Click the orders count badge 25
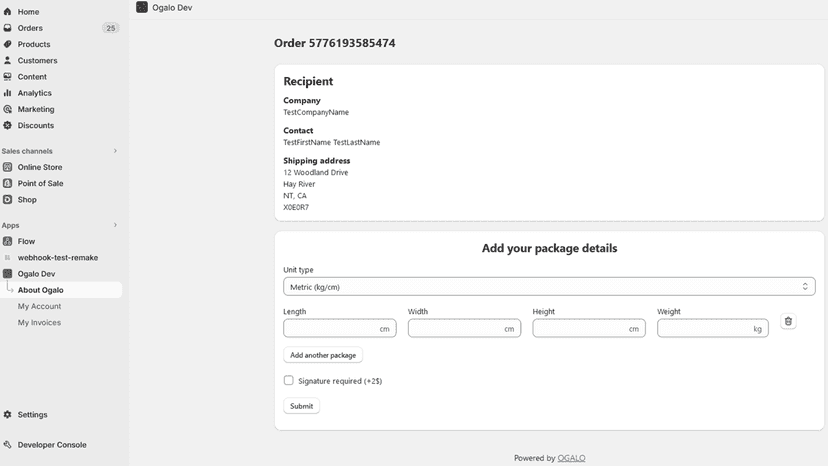 click(x=110, y=28)
